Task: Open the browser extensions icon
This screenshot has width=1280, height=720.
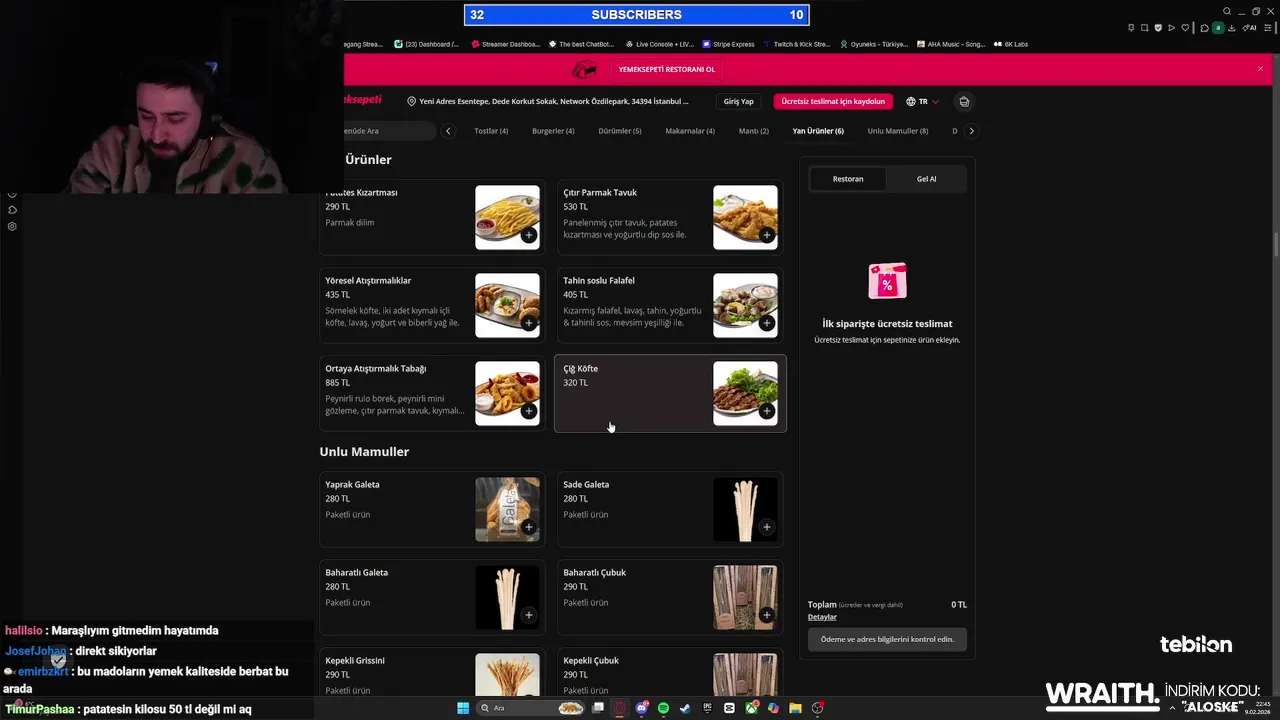Action: [x=1204, y=28]
